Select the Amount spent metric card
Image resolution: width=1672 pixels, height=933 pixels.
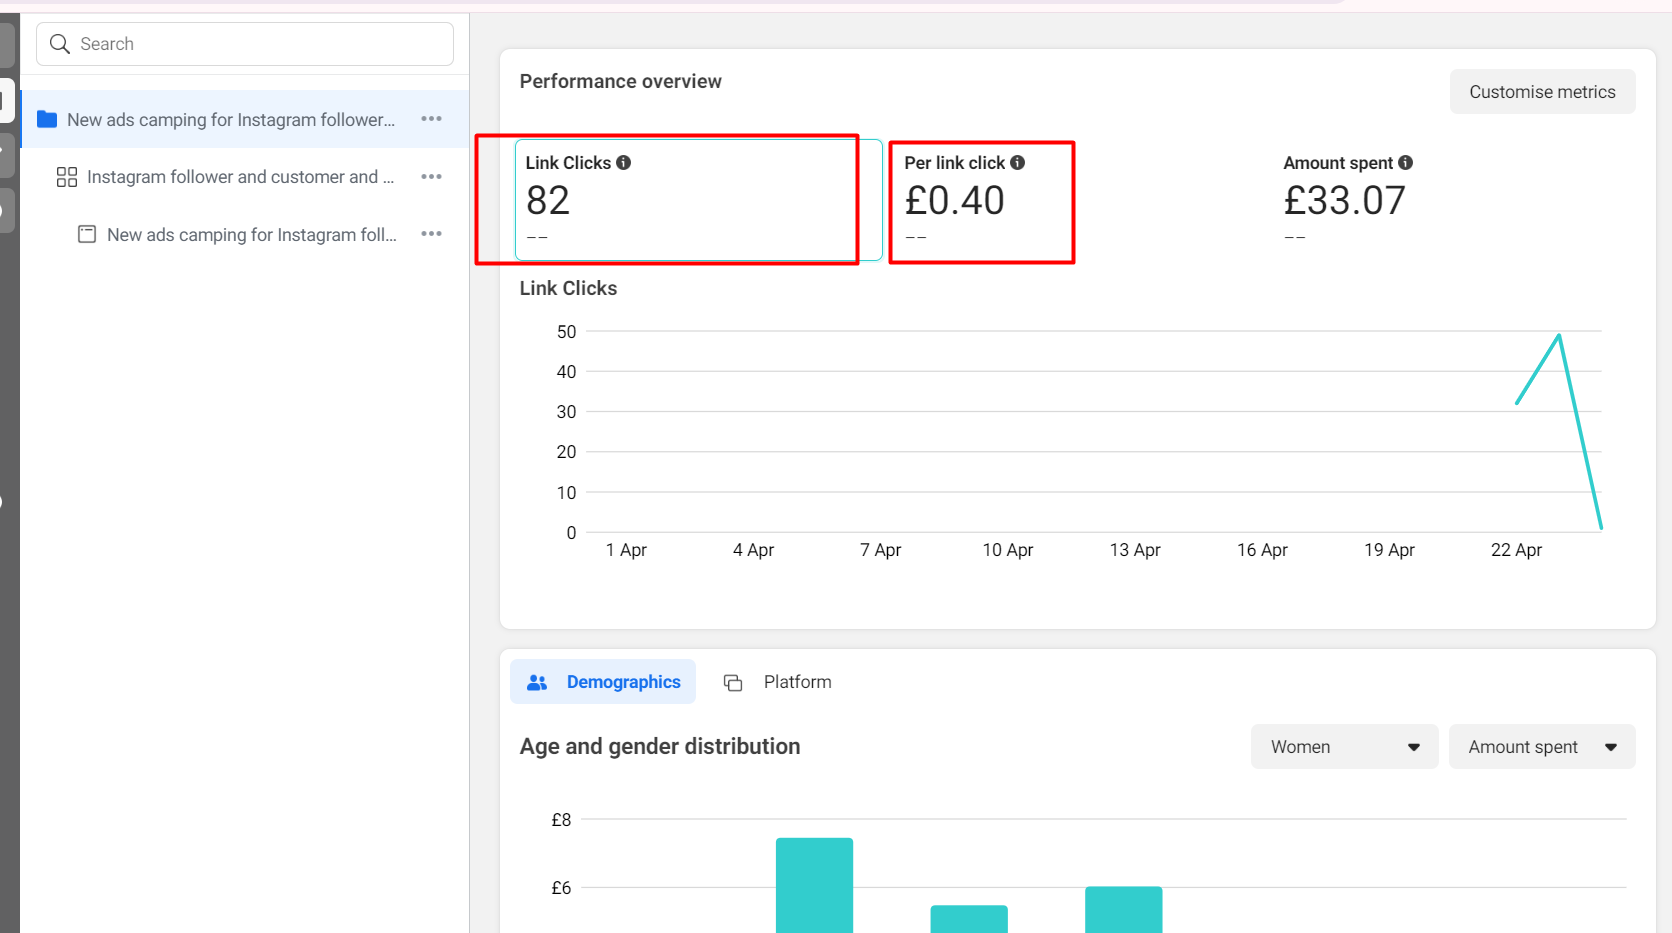coord(1346,200)
